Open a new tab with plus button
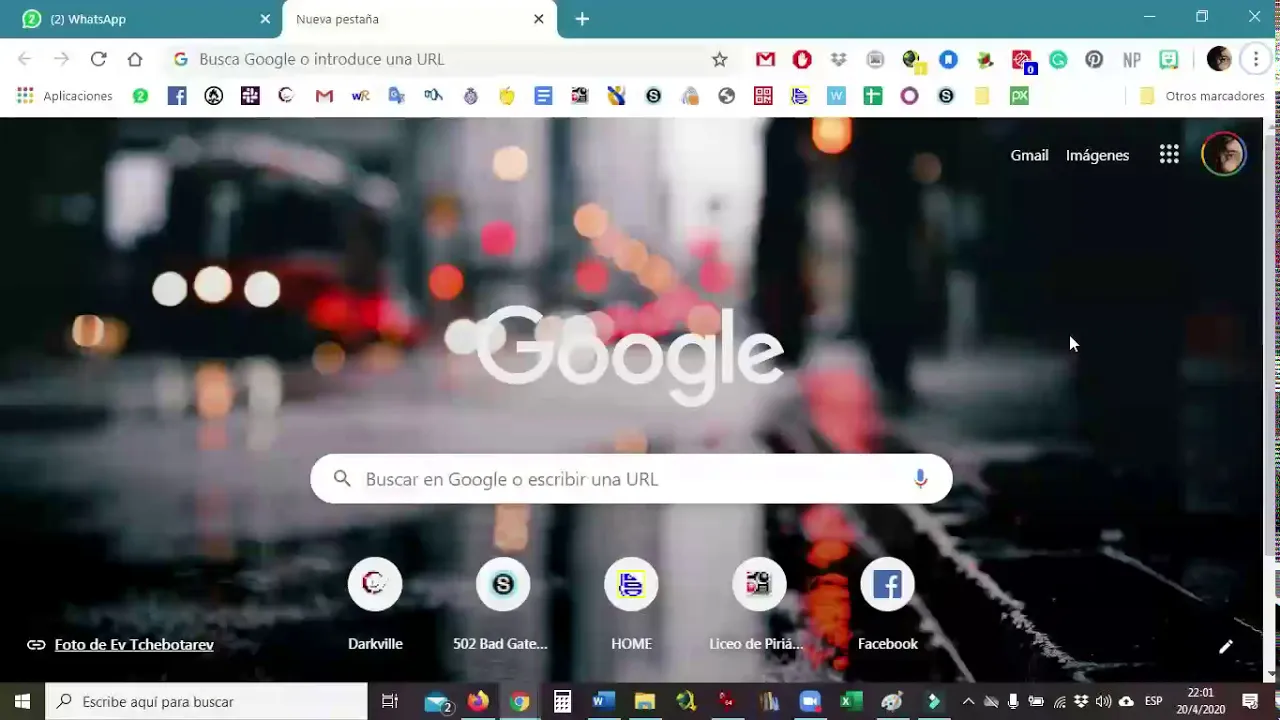1280x720 pixels. pyautogui.click(x=582, y=19)
